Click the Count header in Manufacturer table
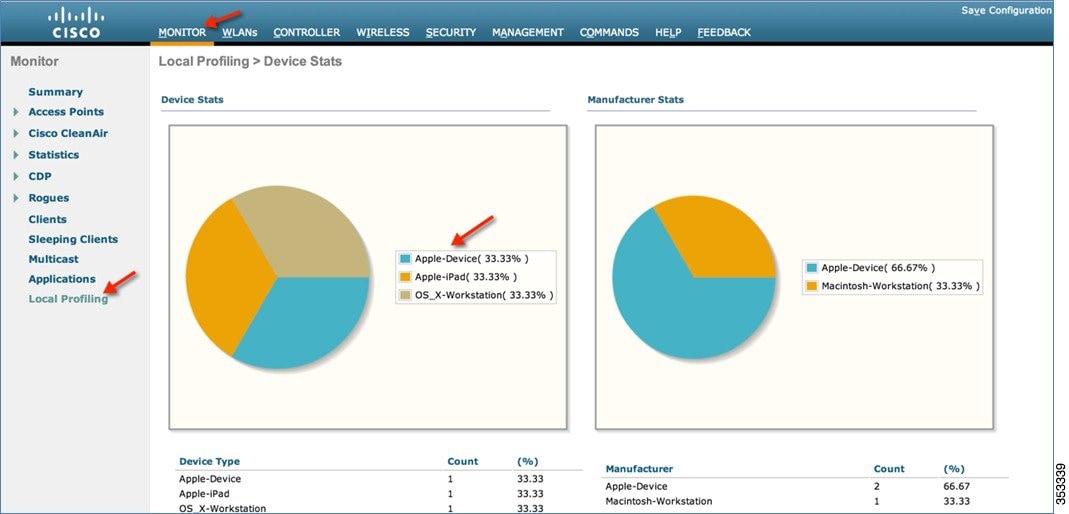Image resolution: width=1069 pixels, height=514 pixels. tap(889, 469)
